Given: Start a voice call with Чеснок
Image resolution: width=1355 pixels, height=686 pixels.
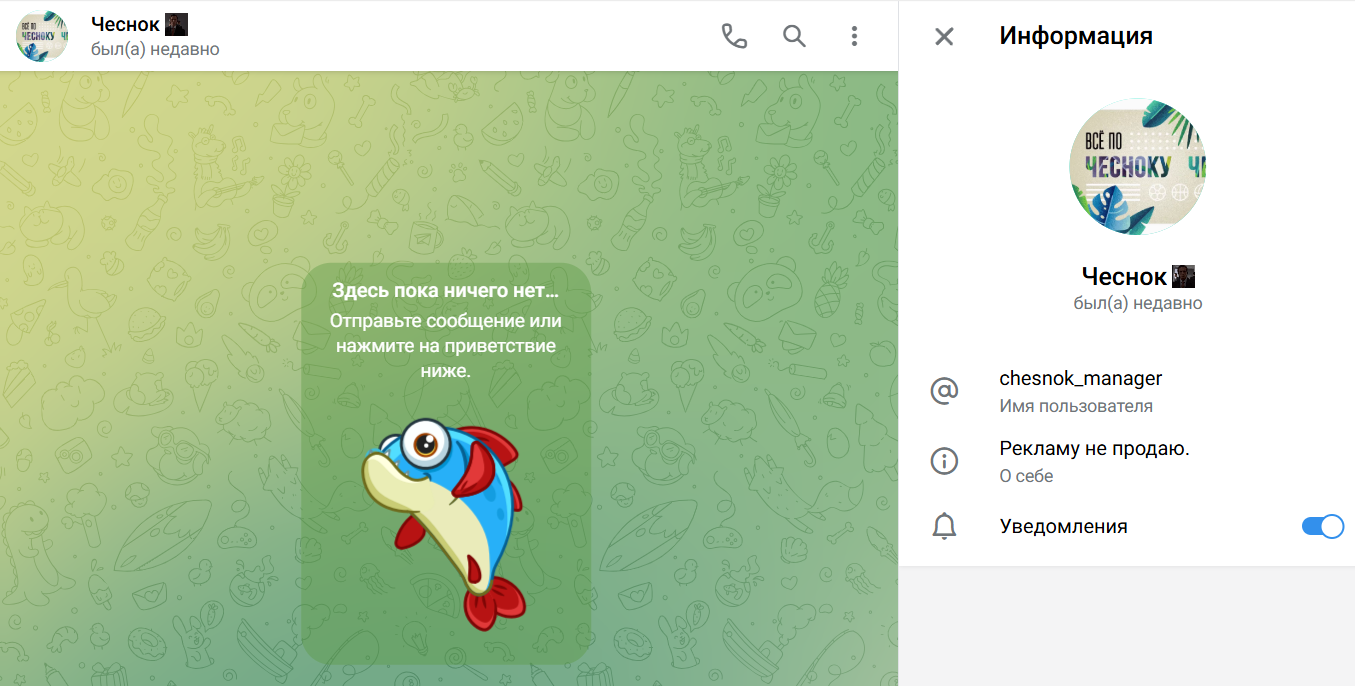Looking at the screenshot, I should click(734, 36).
